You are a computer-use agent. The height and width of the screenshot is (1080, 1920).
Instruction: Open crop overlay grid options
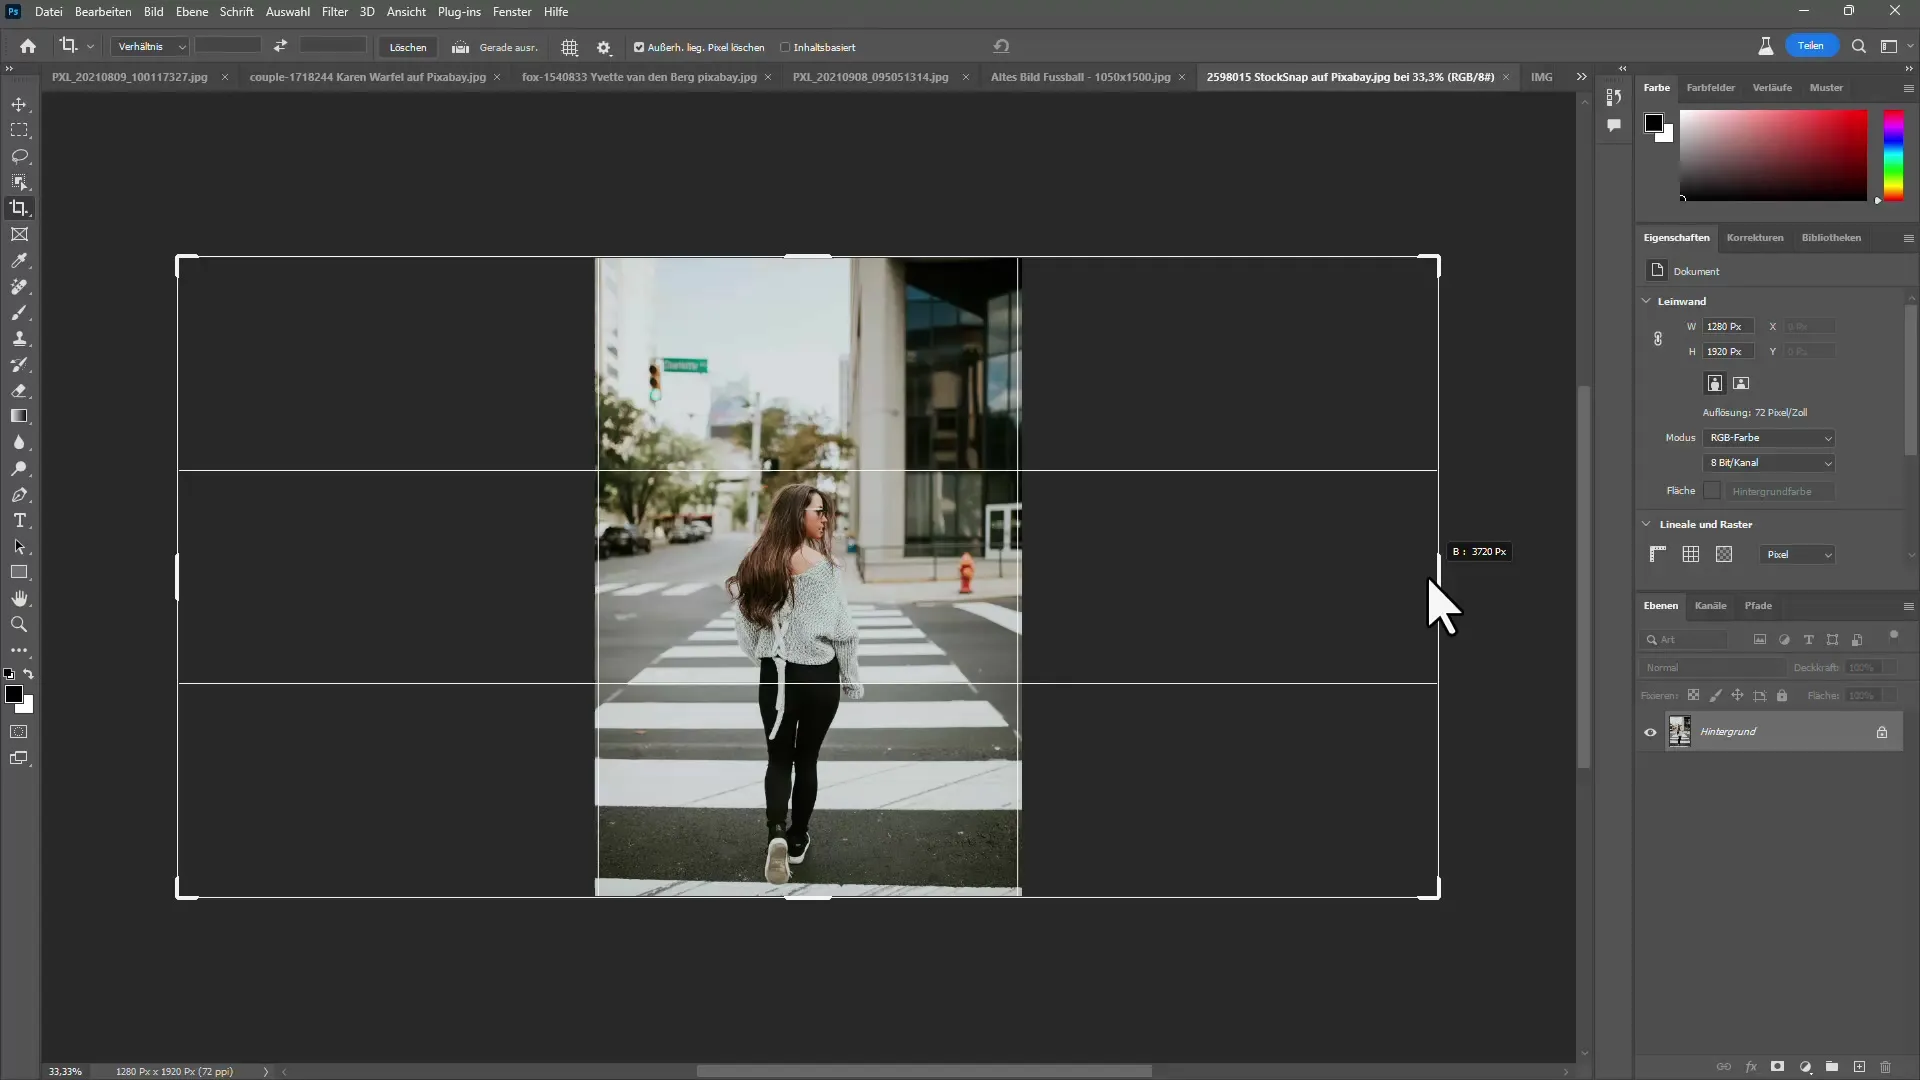click(570, 47)
